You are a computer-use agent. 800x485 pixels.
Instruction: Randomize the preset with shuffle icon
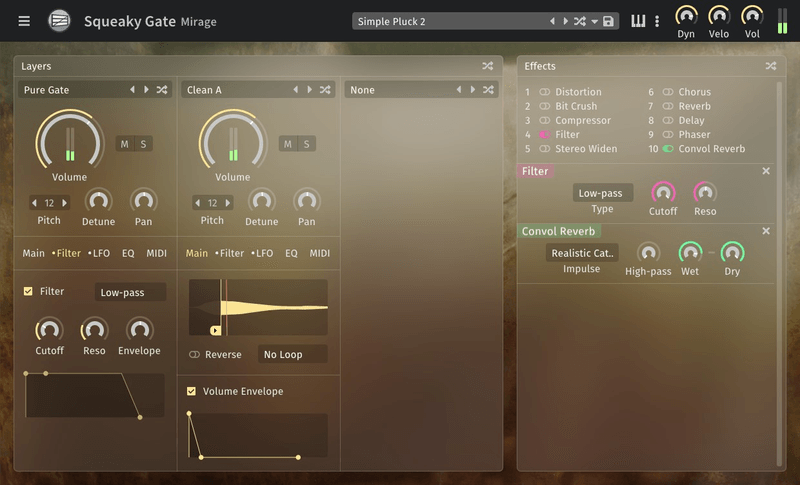point(580,21)
